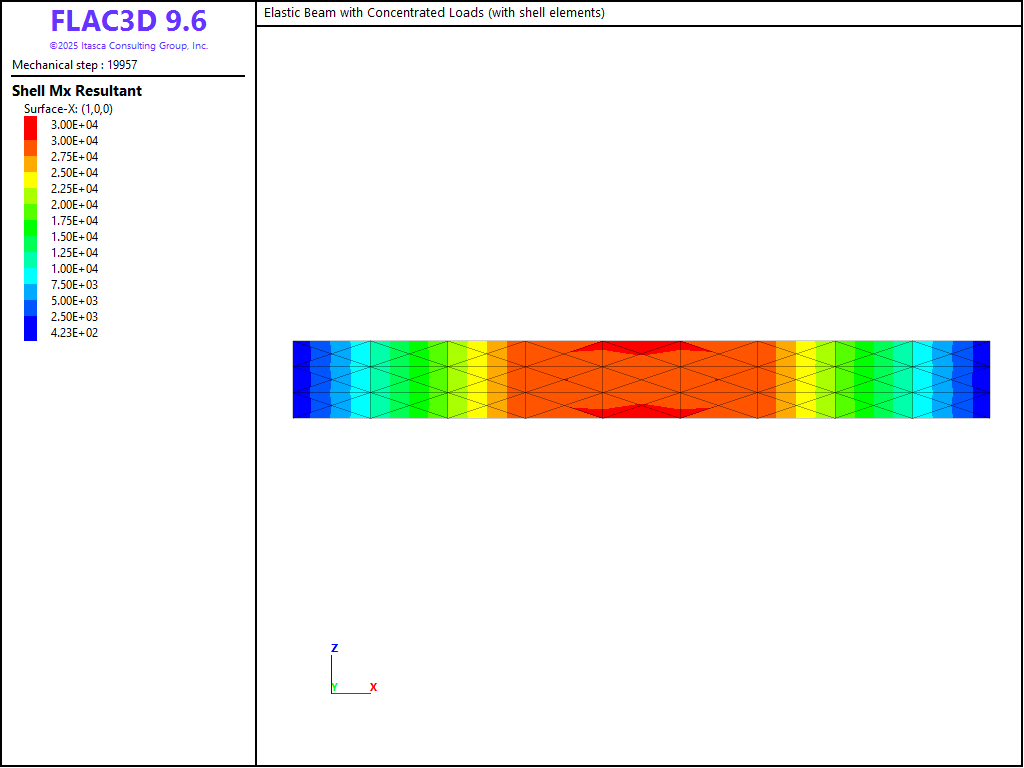Pick the cyan 1.00E+04 legend swatch
This screenshot has height=768, width=1024.
[x=31, y=269]
